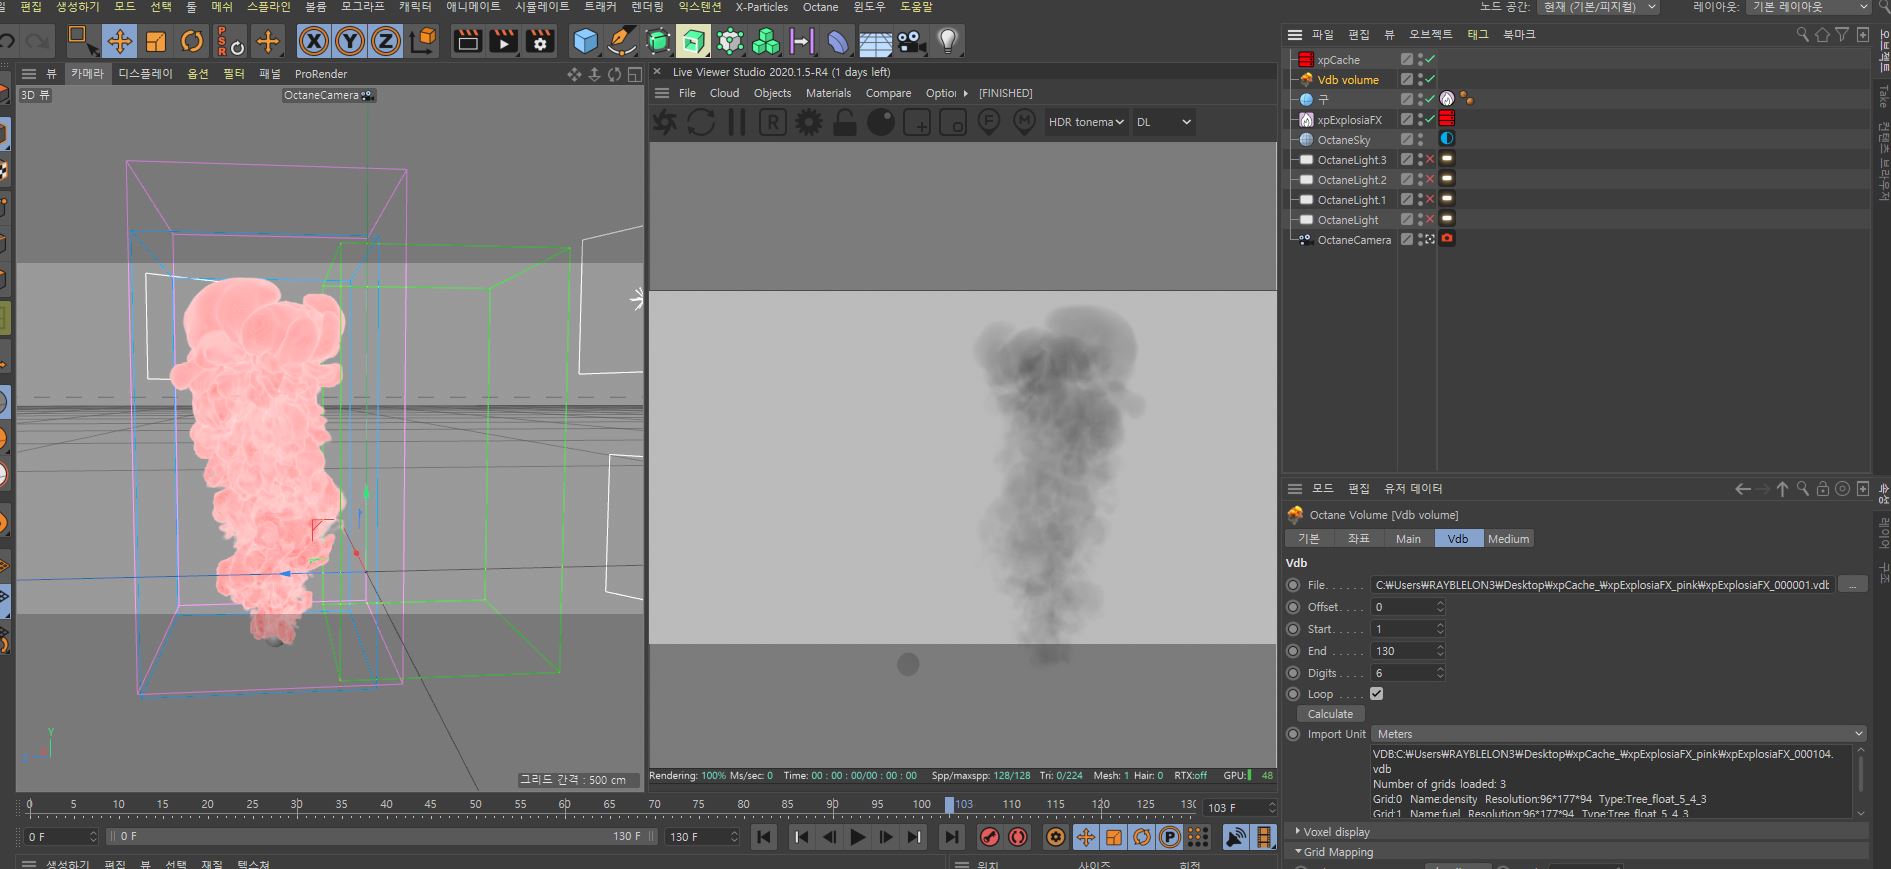Open the Import Unit Meters dropdown
The width and height of the screenshot is (1891, 869).
[1618, 734]
